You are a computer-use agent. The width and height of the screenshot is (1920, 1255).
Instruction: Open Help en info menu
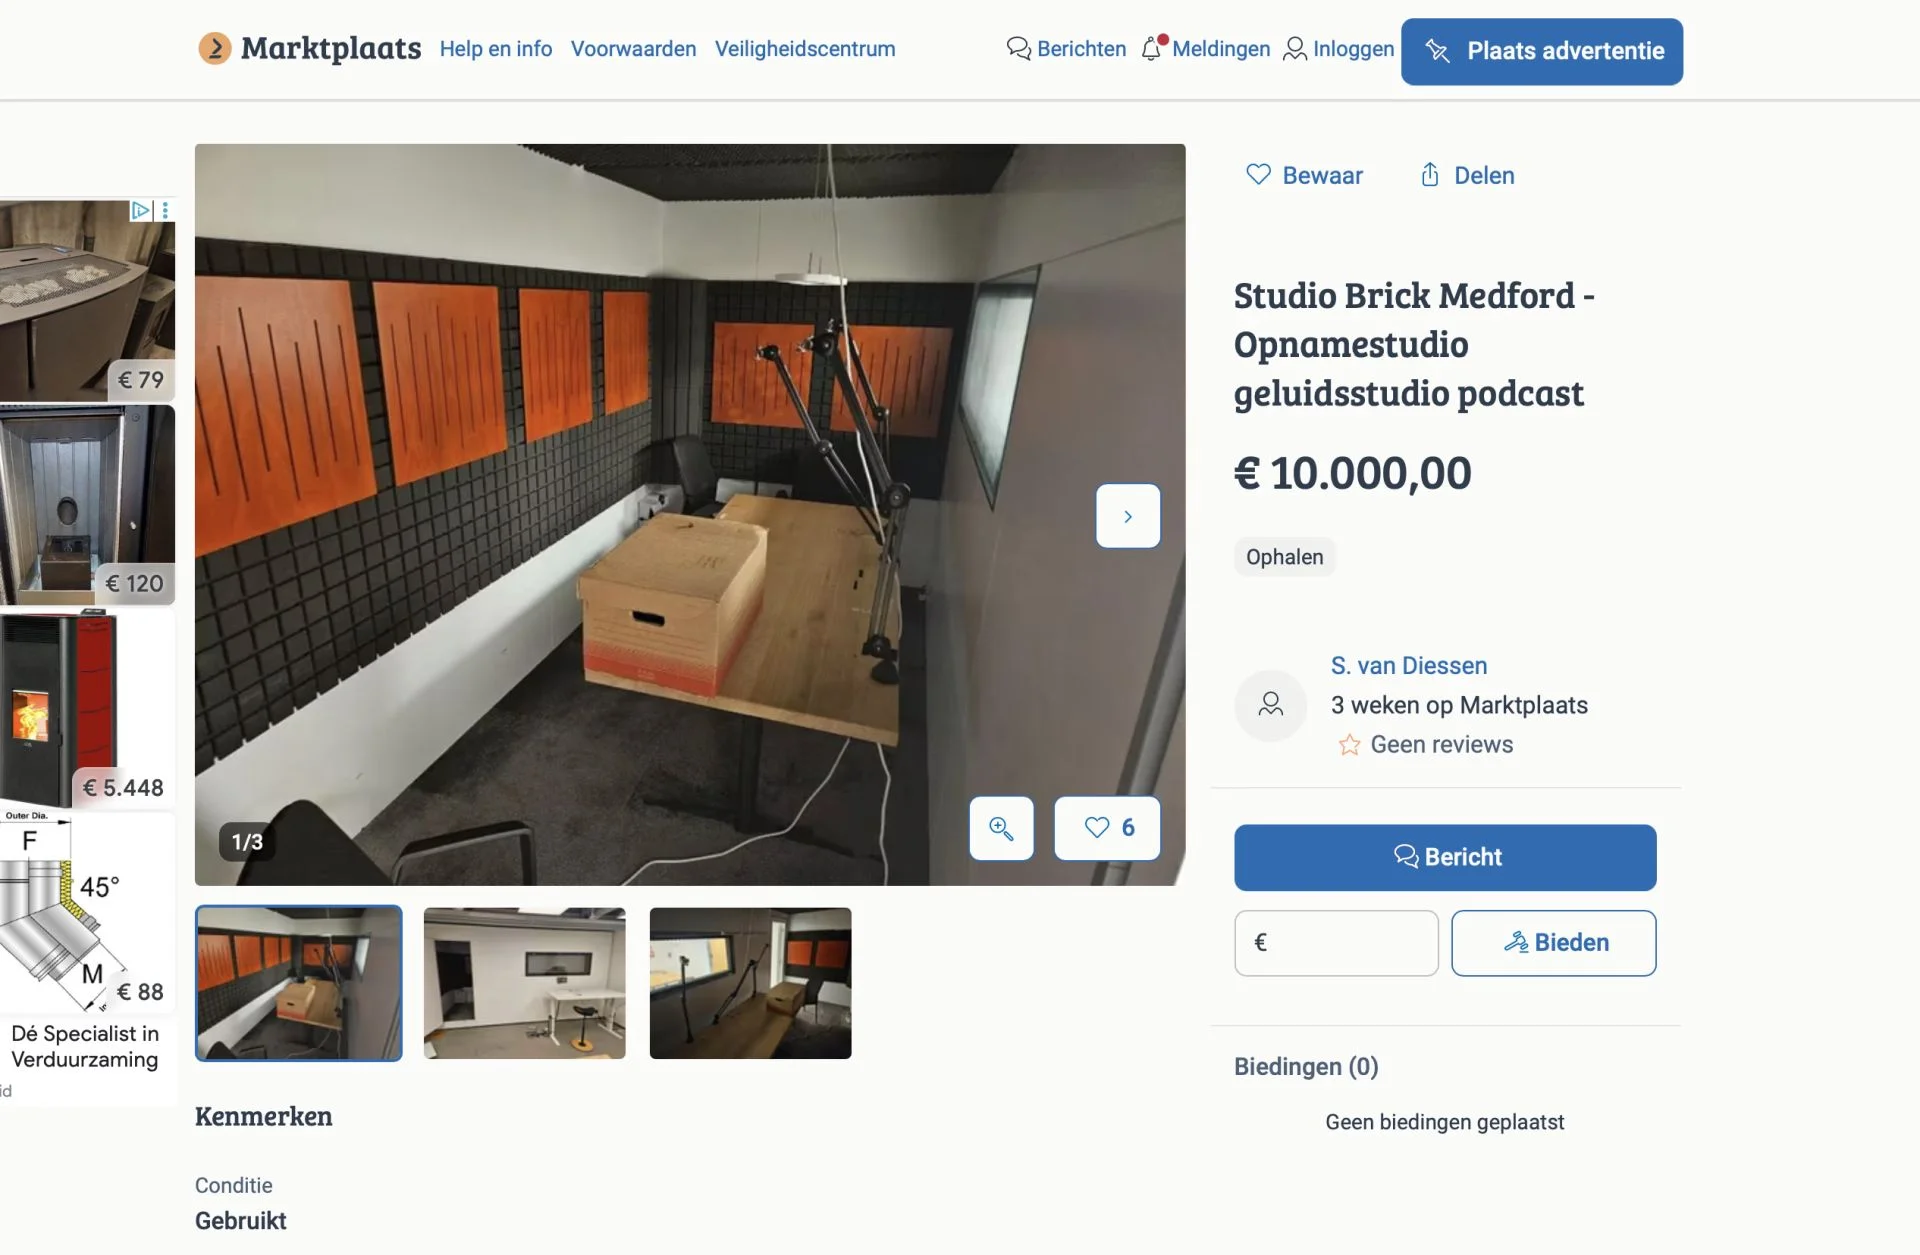pyautogui.click(x=496, y=49)
